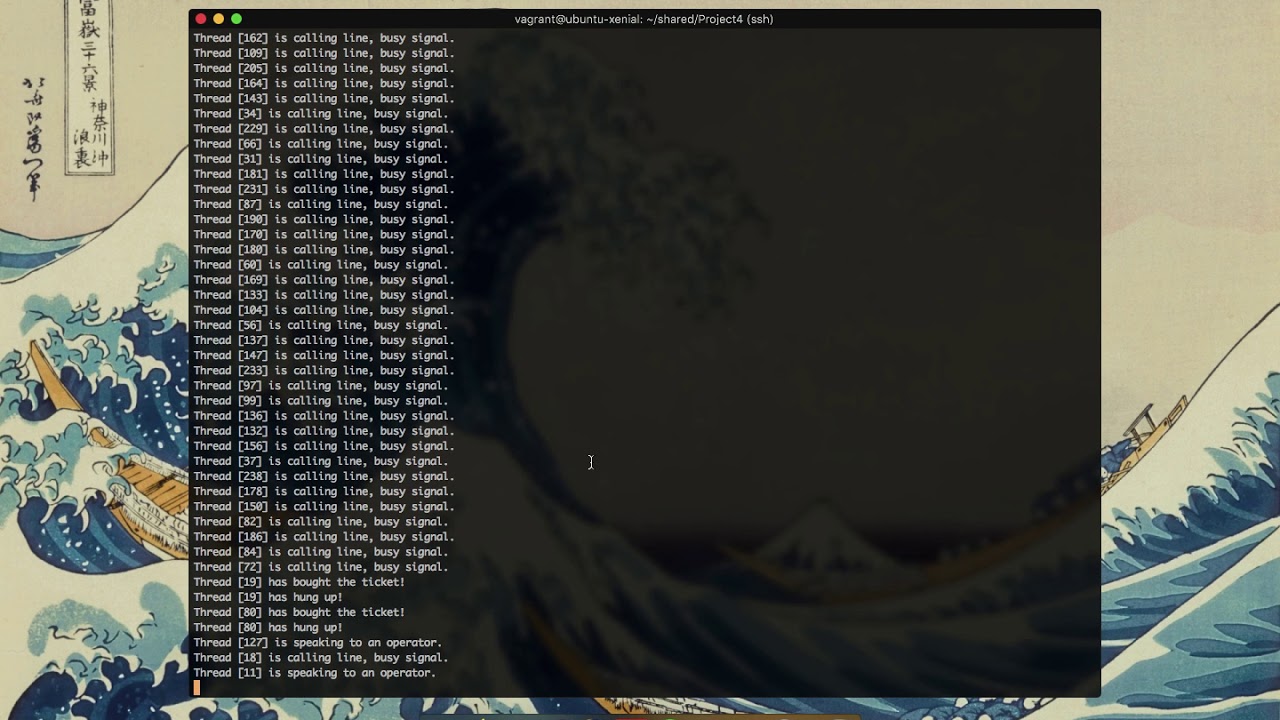Click line 'Thread [205] is calling line'
The height and width of the screenshot is (720, 1280).
tap(324, 68)
